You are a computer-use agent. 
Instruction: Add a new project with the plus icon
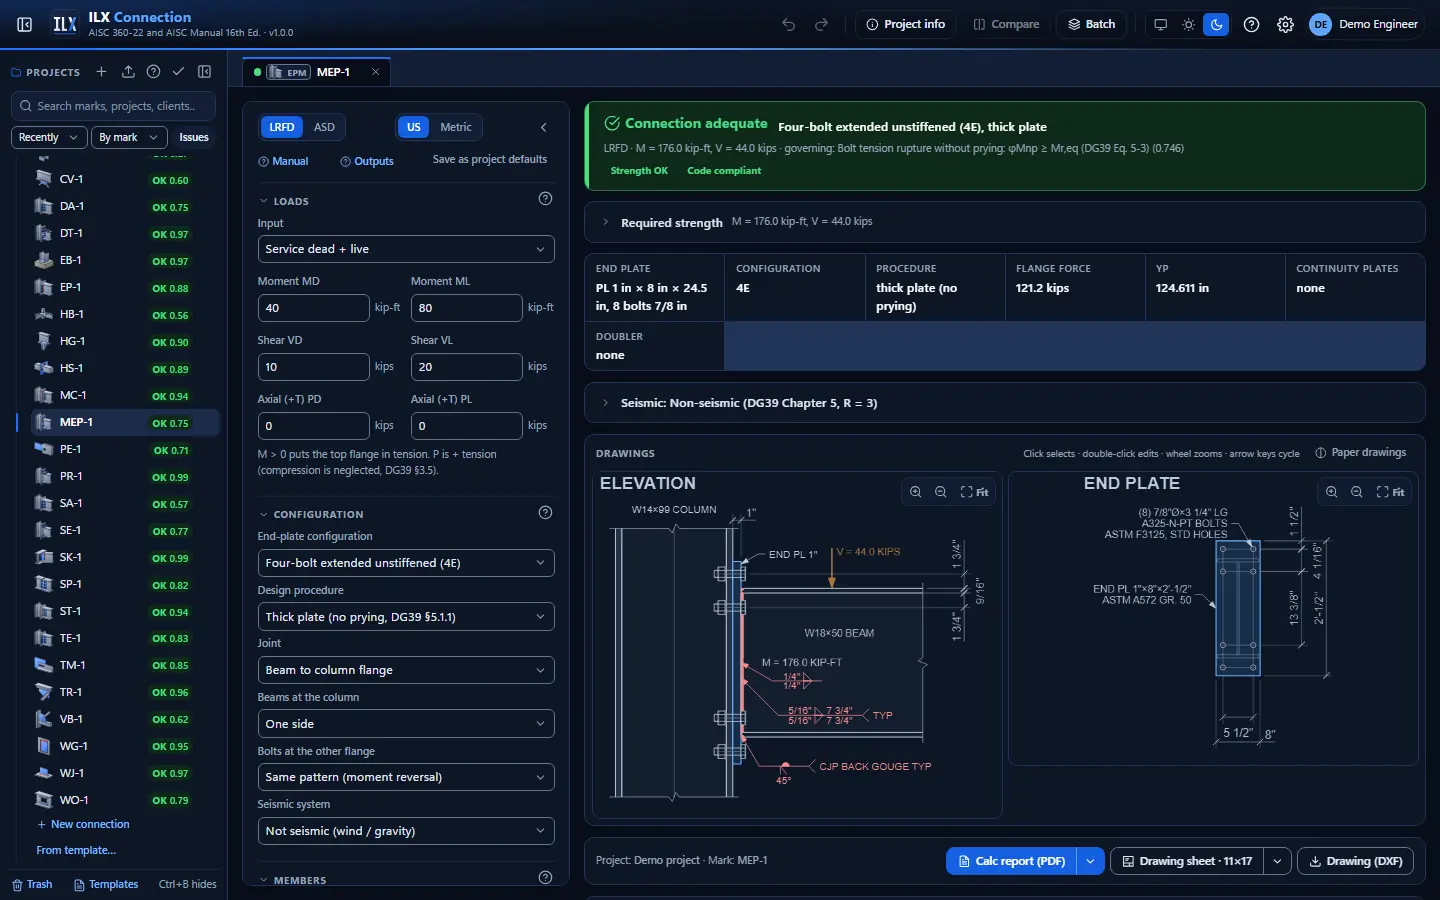click(101, 72)
